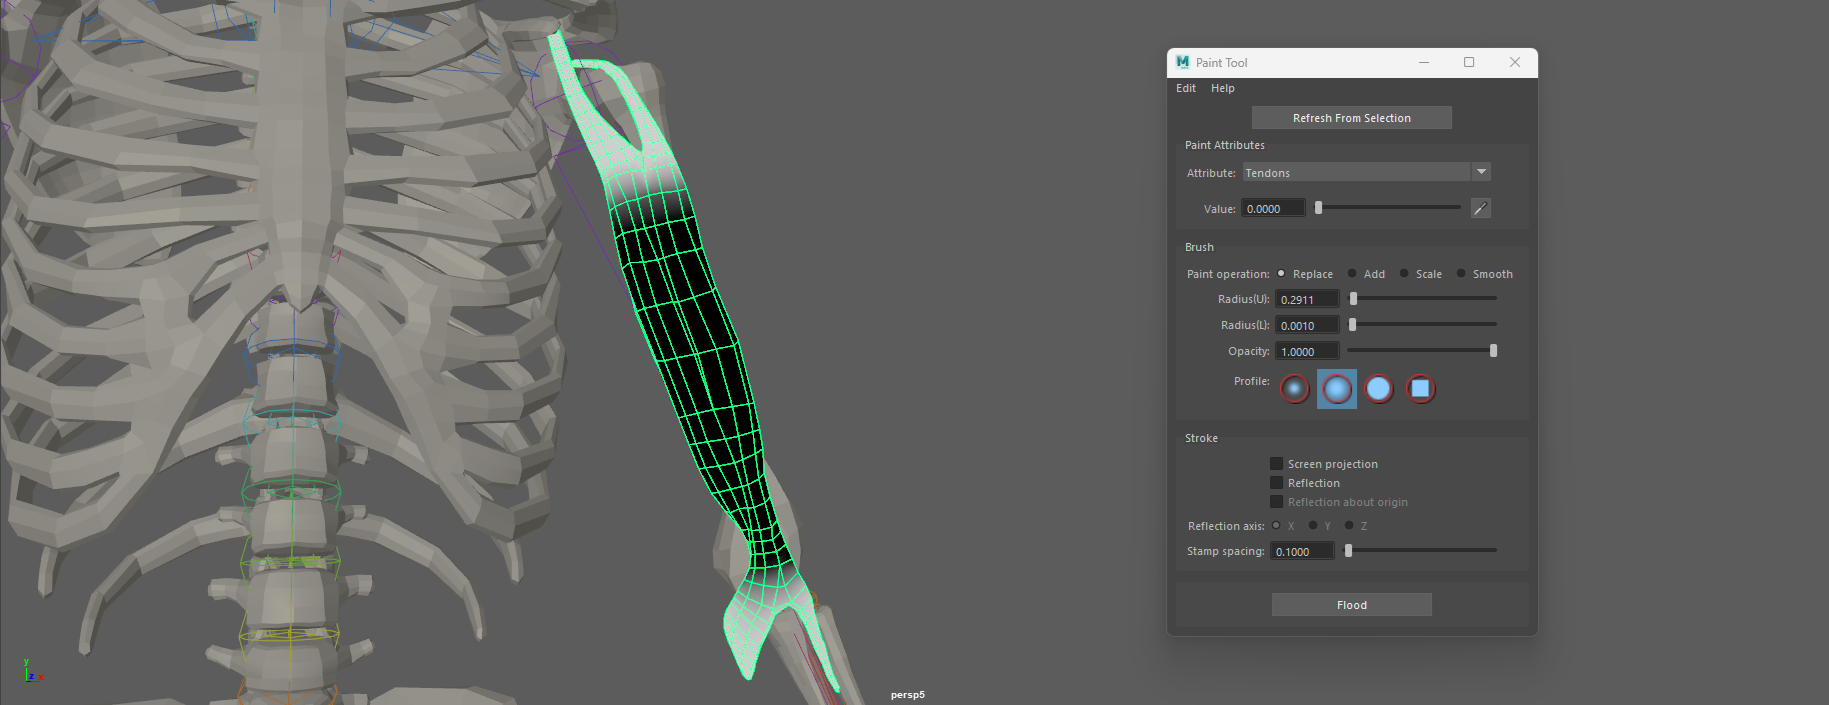Select the Gaussian brush profile
Viewport: 1829px width, 705px height.
point(1295,389)
